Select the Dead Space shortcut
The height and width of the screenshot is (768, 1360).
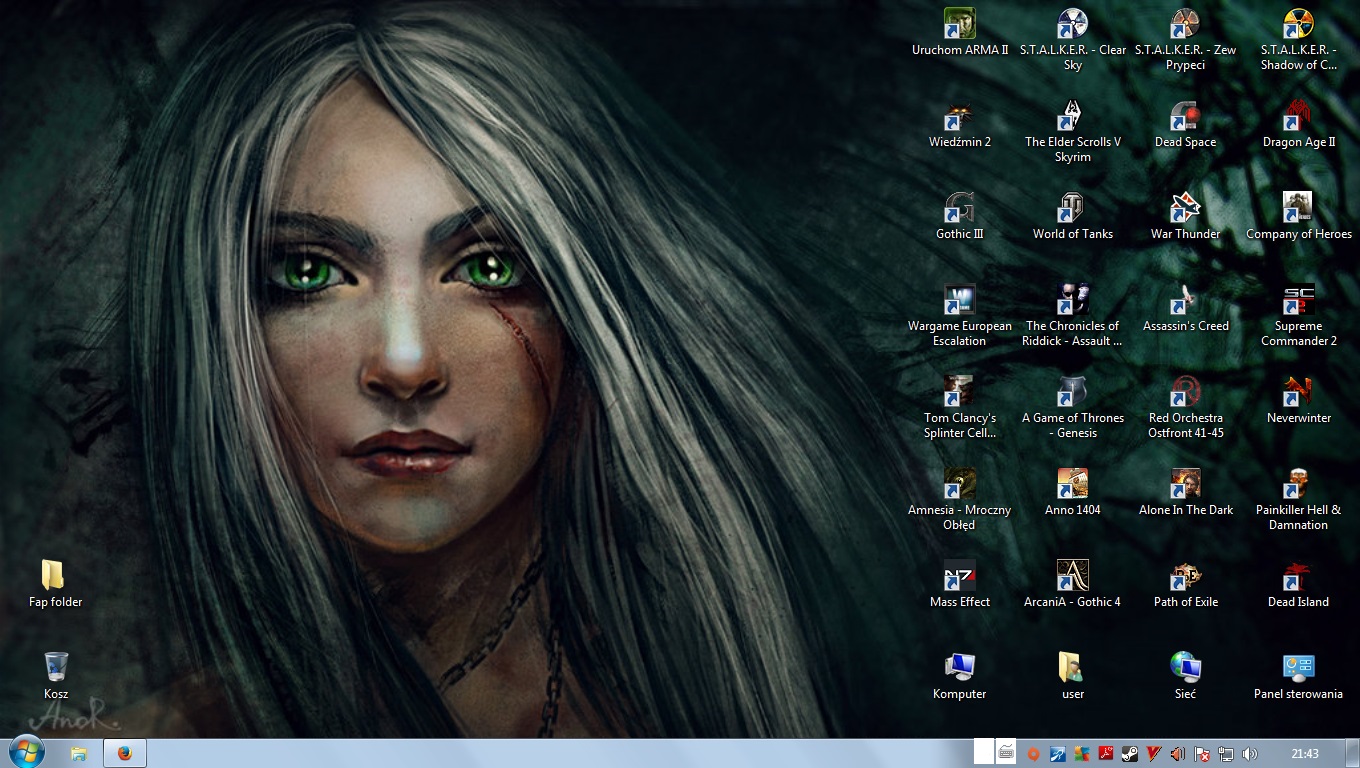[1185, 125]
